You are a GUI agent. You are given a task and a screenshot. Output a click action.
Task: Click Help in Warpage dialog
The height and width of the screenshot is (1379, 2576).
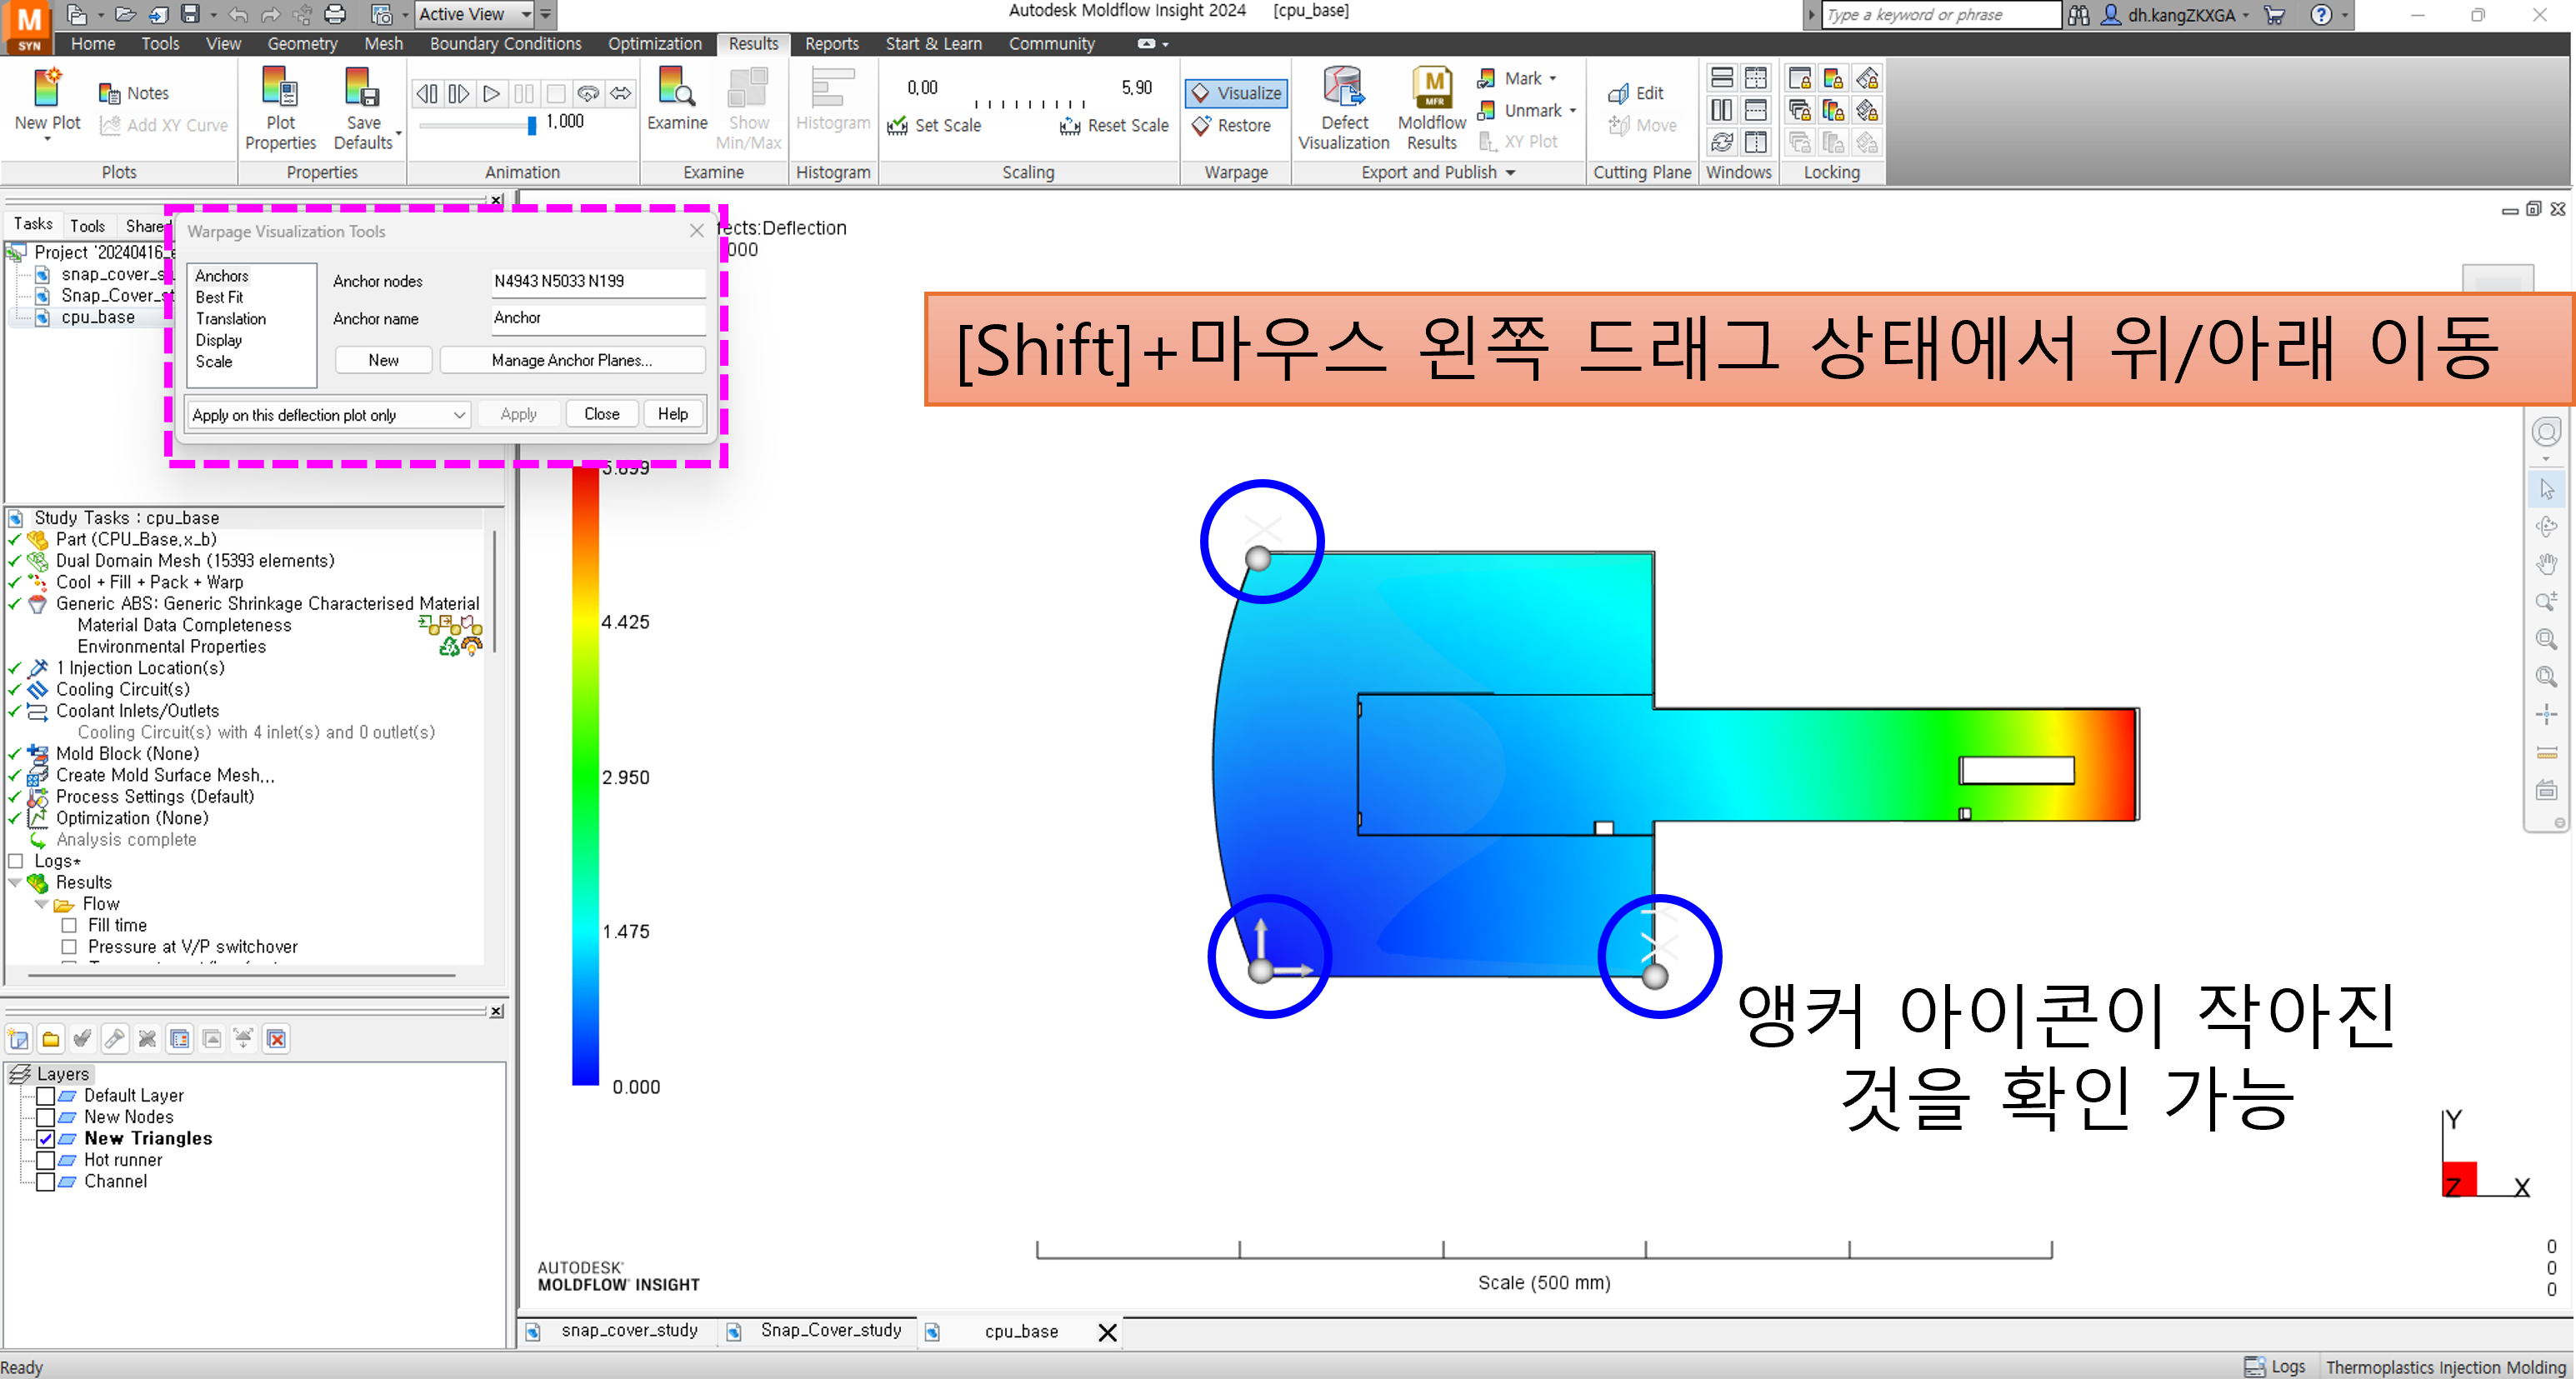[672, 414]
